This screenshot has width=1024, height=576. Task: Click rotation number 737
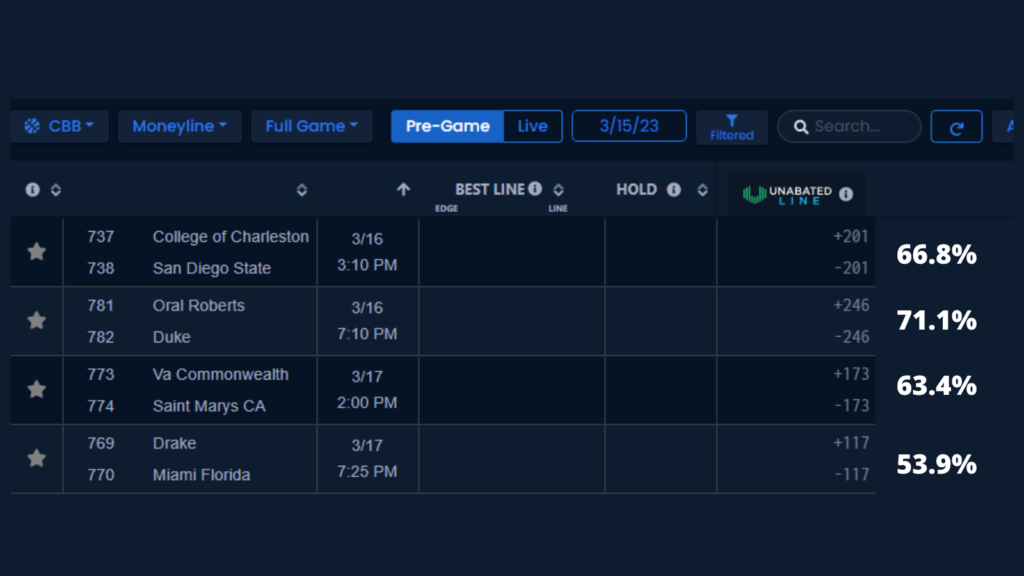101,236
